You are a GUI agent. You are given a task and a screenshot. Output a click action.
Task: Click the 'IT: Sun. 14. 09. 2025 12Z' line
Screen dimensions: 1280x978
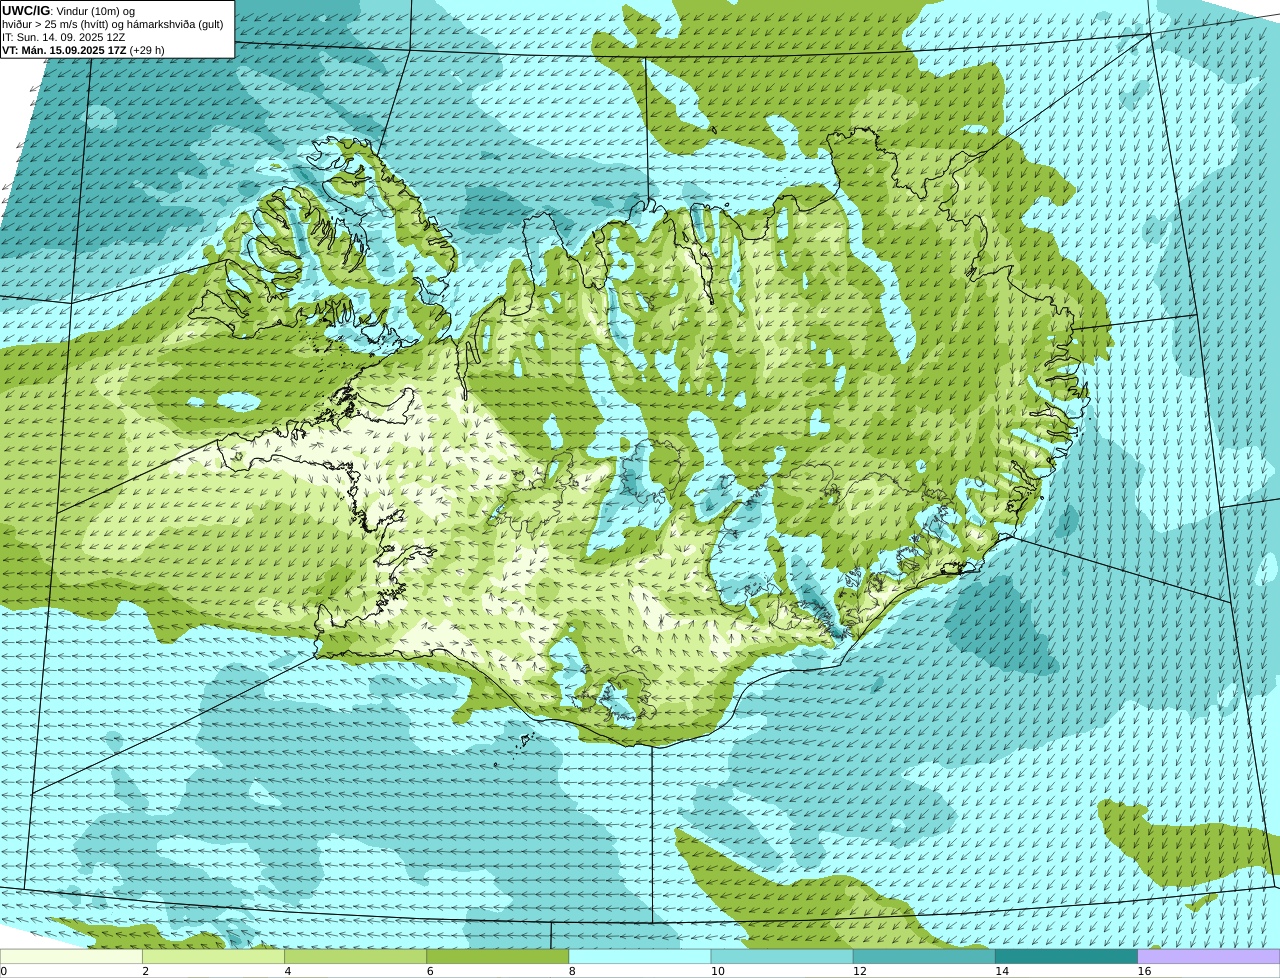pos(64,37)
